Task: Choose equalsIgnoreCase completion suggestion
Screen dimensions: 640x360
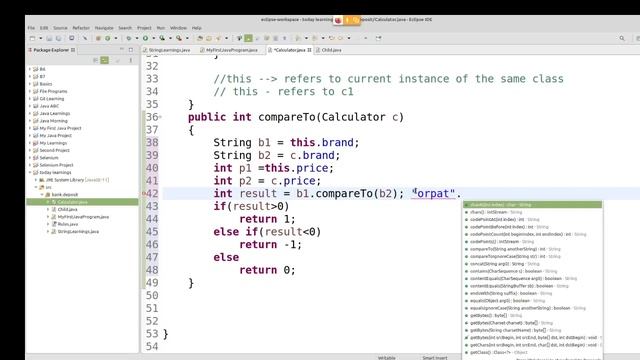Action: click(532, 308)
